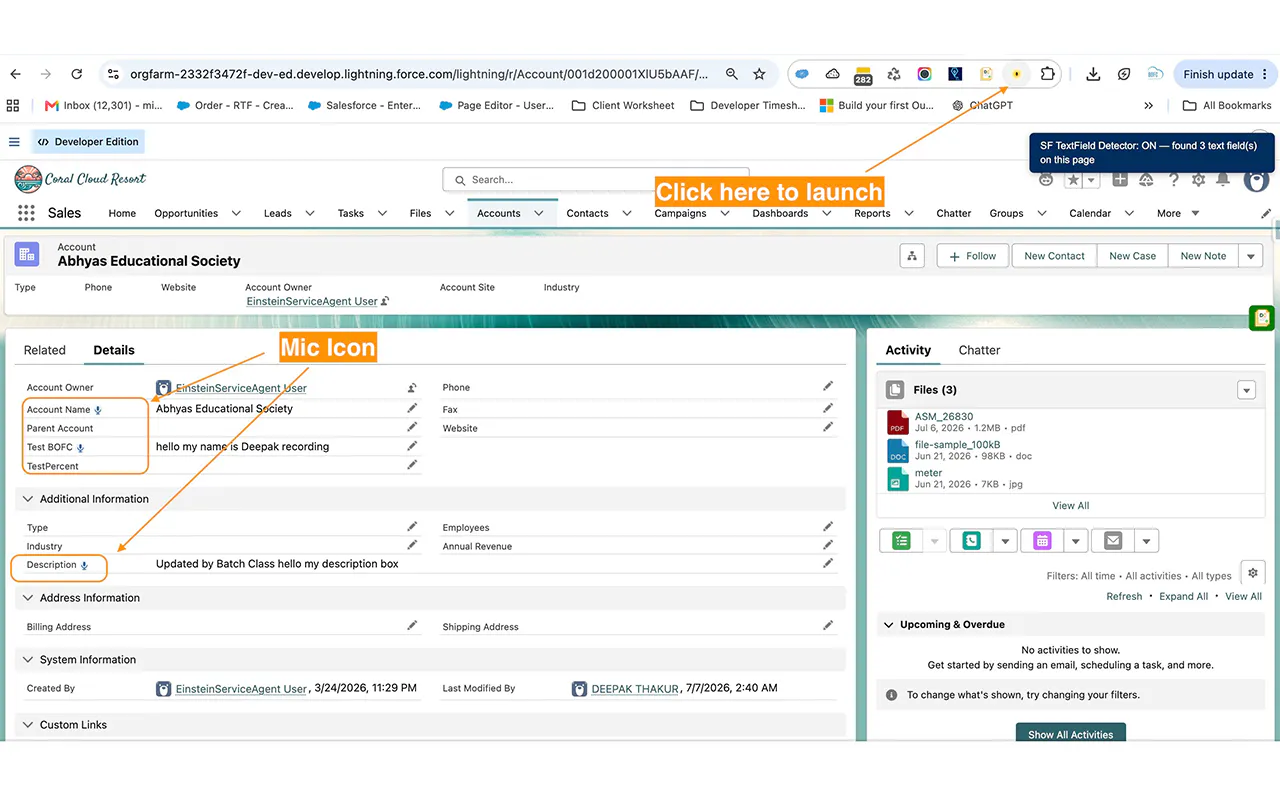
Task: Edit the Account Name field with pencil icon
Action: (x=412, y=408)
